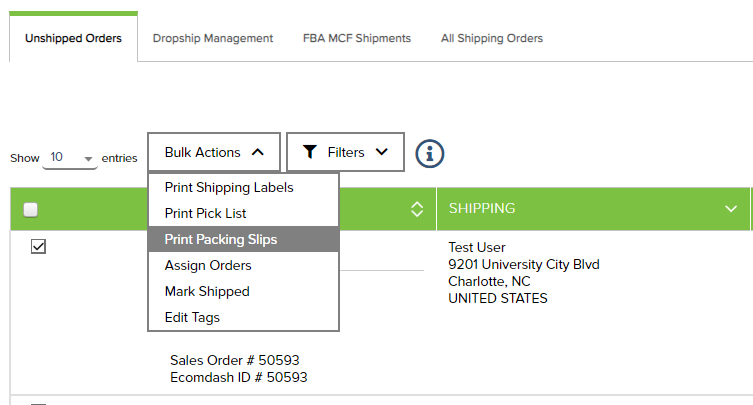Open the Filters dropdown
This screenshot has height=405, width=753.
pos(345,152)
